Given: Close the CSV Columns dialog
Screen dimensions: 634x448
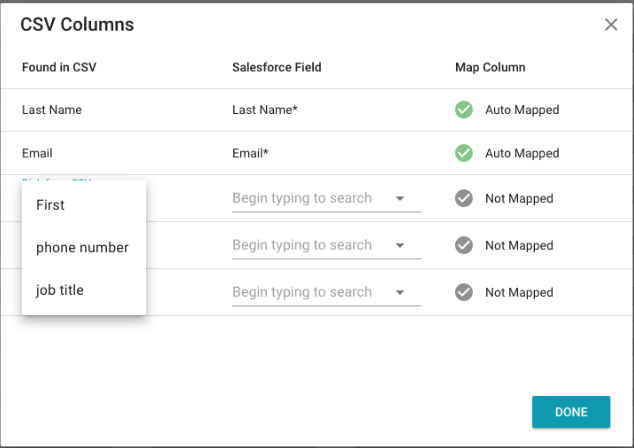Looking at the screenshot, I should pos(611,25).
